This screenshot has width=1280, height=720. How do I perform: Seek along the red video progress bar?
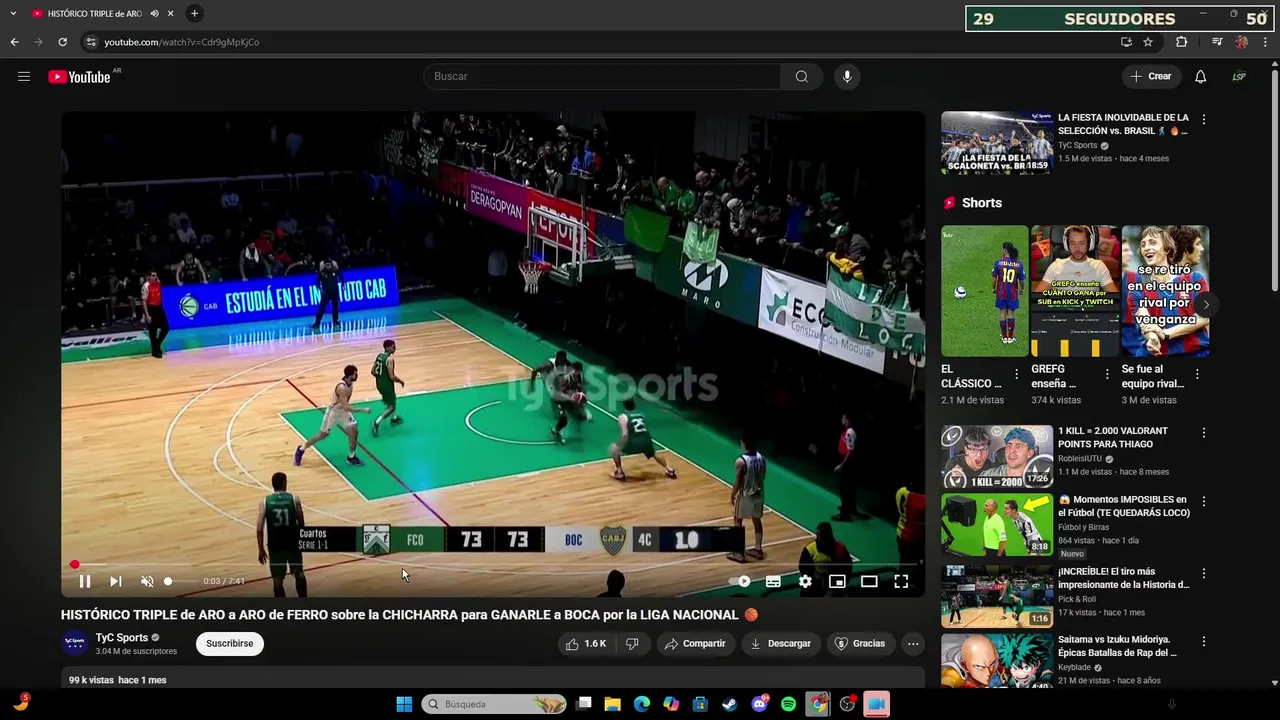pyautogui.click(x=494, y=565)
